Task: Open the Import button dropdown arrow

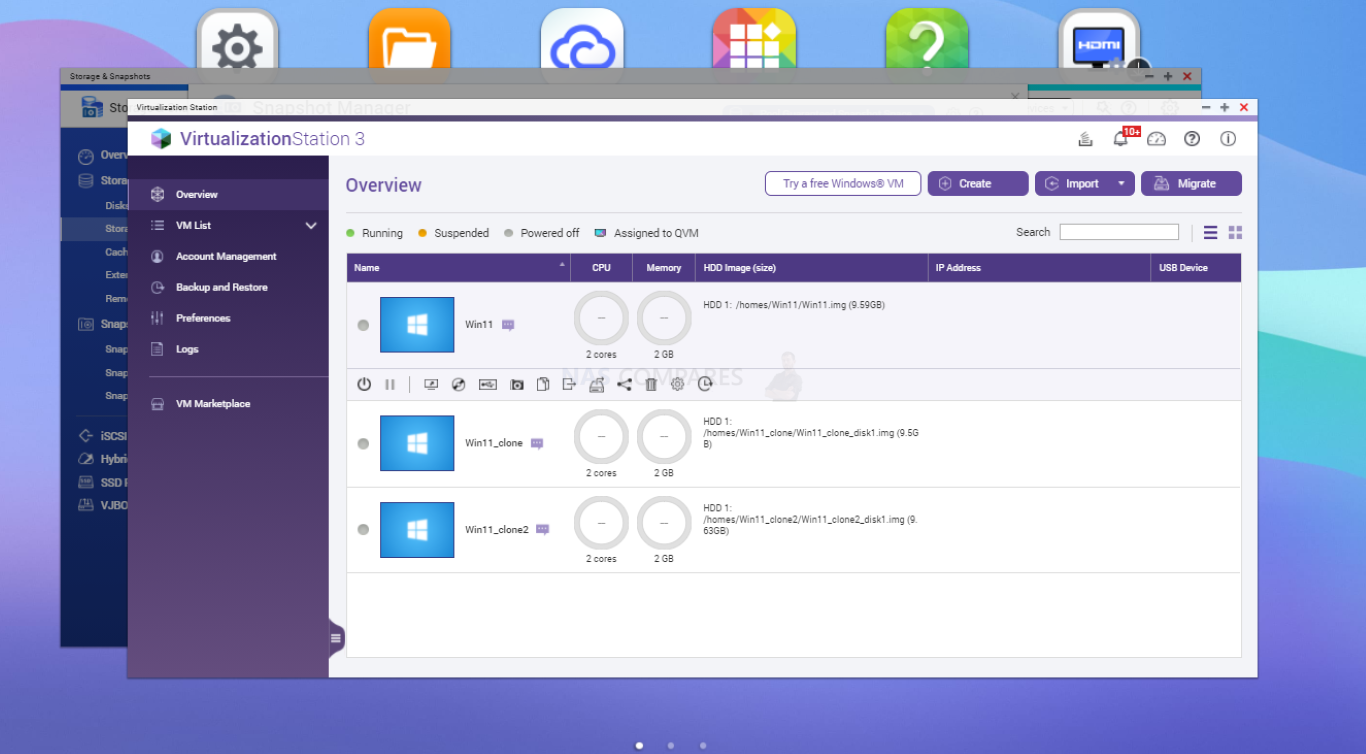Action: click(x=1121, y=184)
